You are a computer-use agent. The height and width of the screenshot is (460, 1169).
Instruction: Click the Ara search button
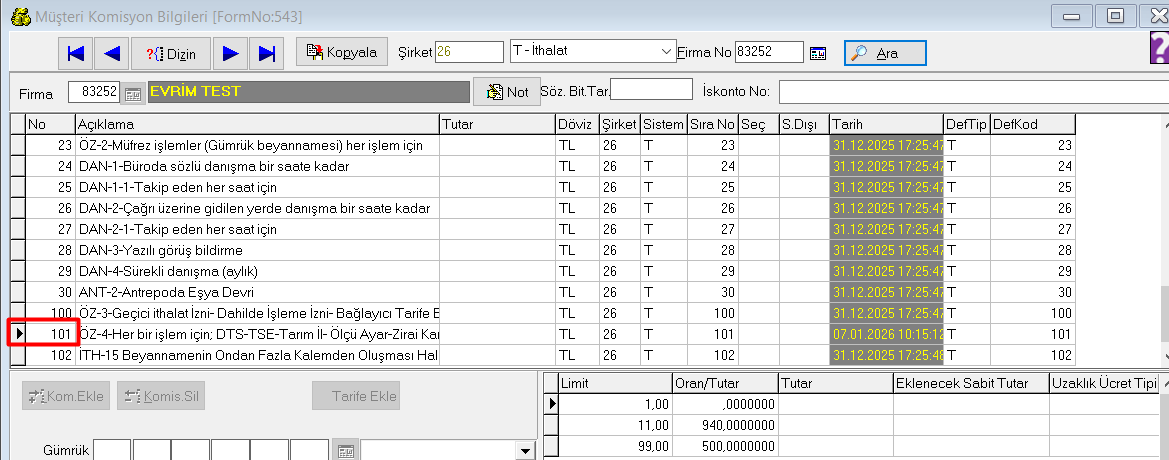[x=885, y=53]
